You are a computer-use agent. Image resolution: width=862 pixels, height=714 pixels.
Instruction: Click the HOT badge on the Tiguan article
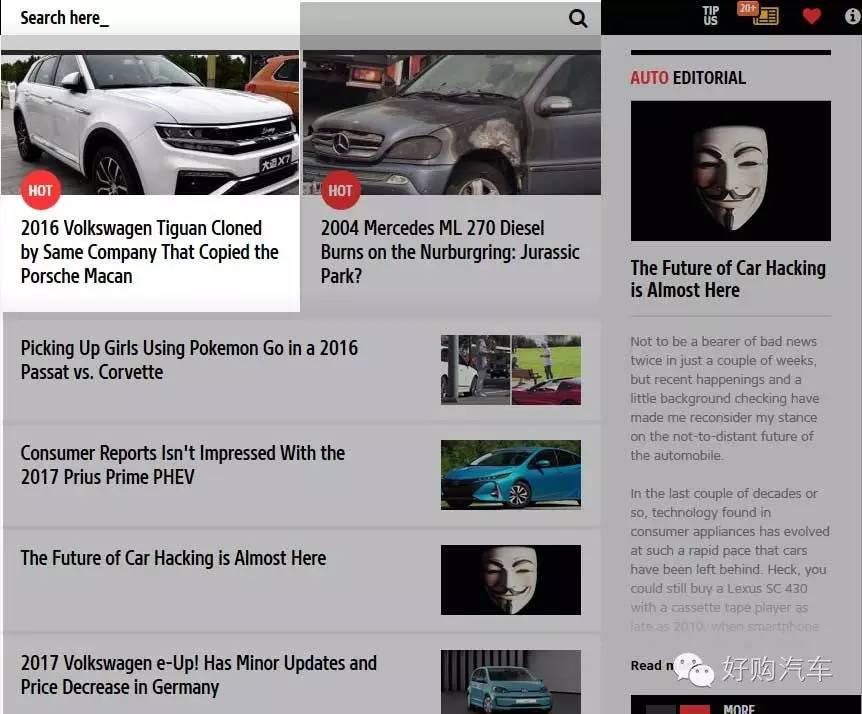tap(40, 190)
